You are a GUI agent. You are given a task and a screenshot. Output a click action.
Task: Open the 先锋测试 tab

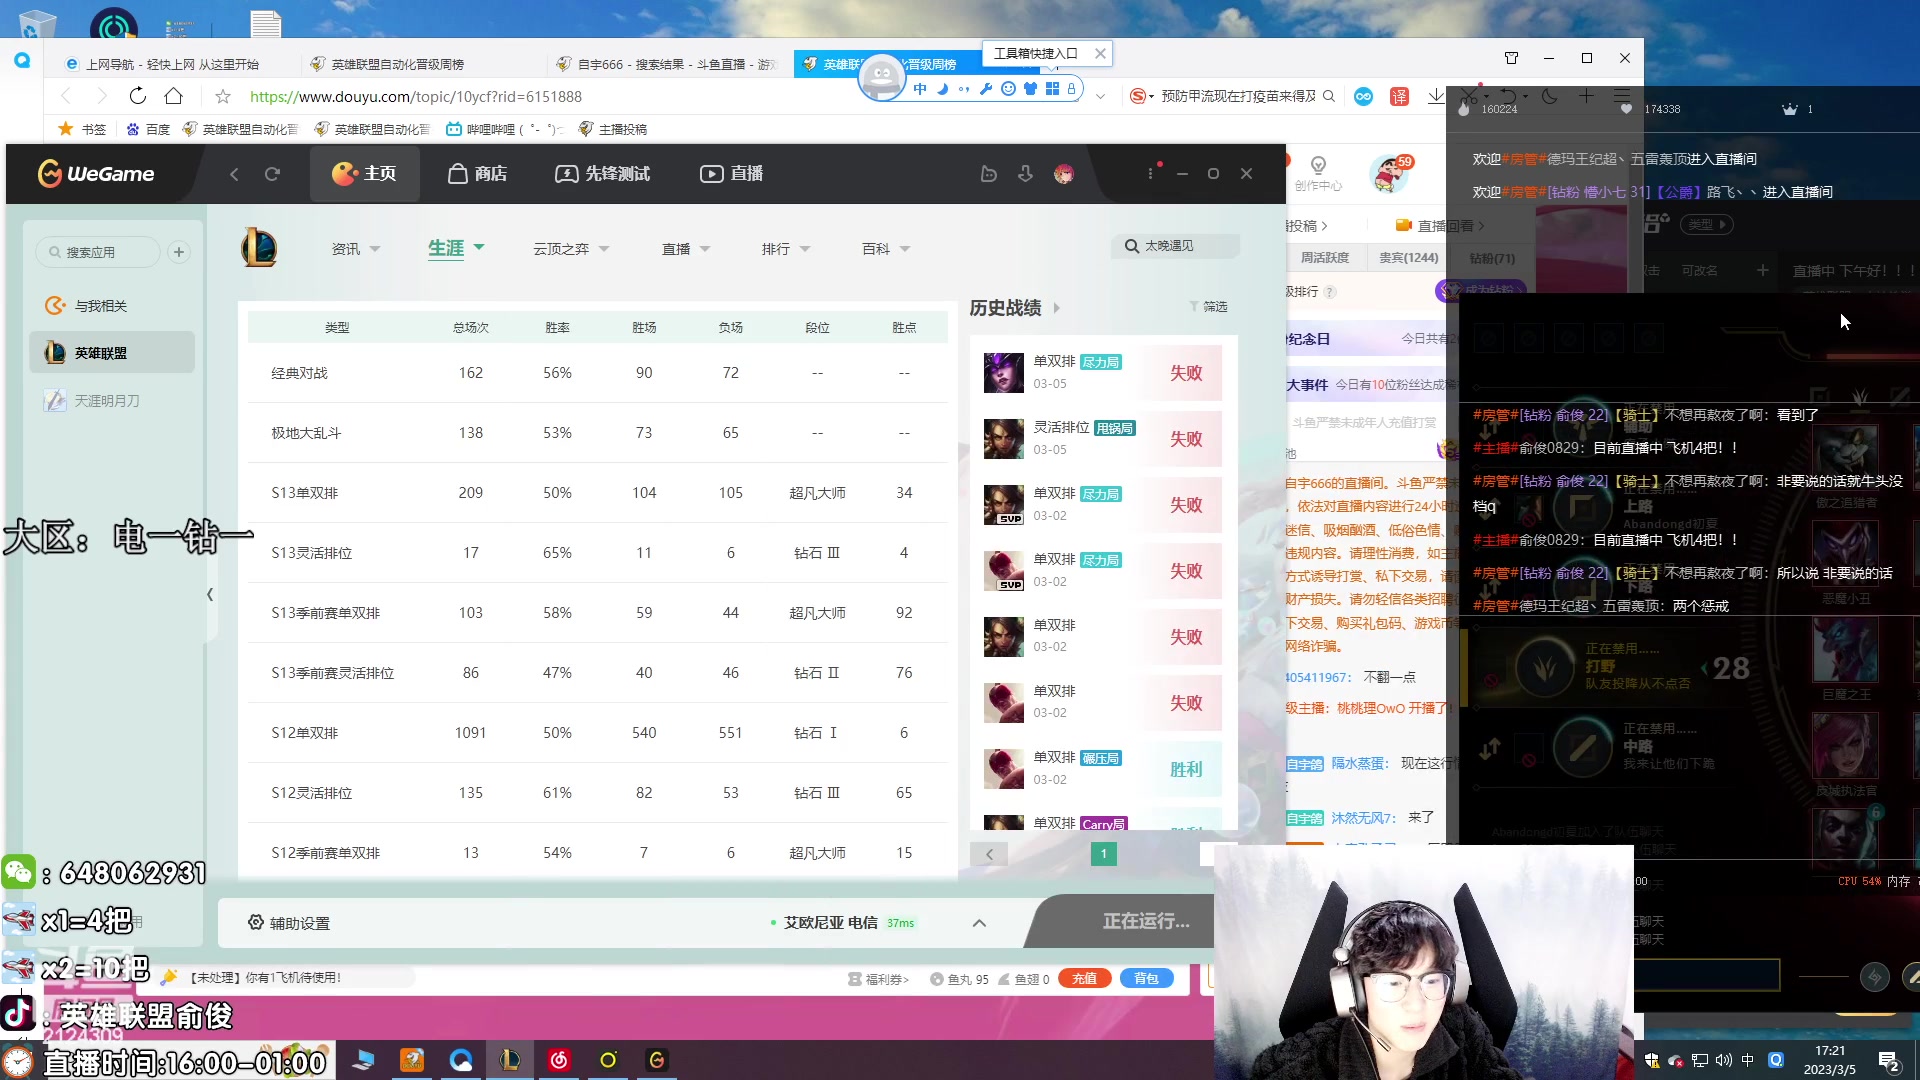[602, 174]
